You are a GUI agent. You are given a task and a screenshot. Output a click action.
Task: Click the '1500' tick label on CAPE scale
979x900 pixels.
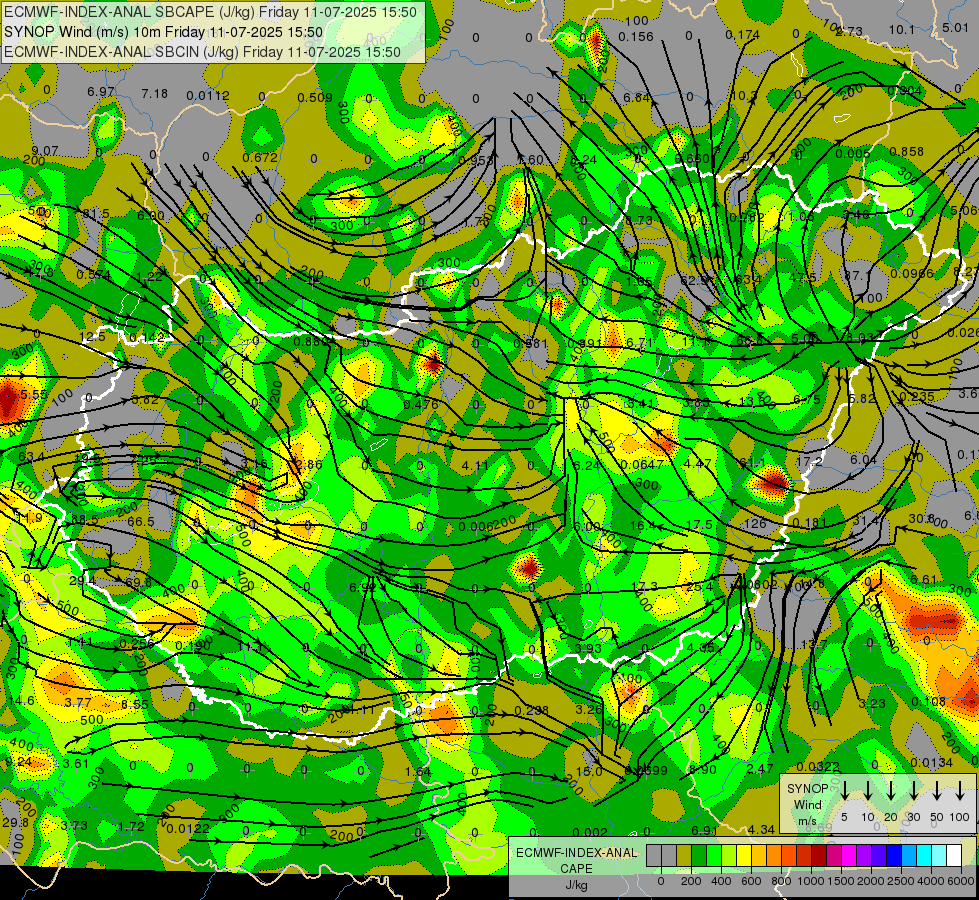tap(841, 881)
